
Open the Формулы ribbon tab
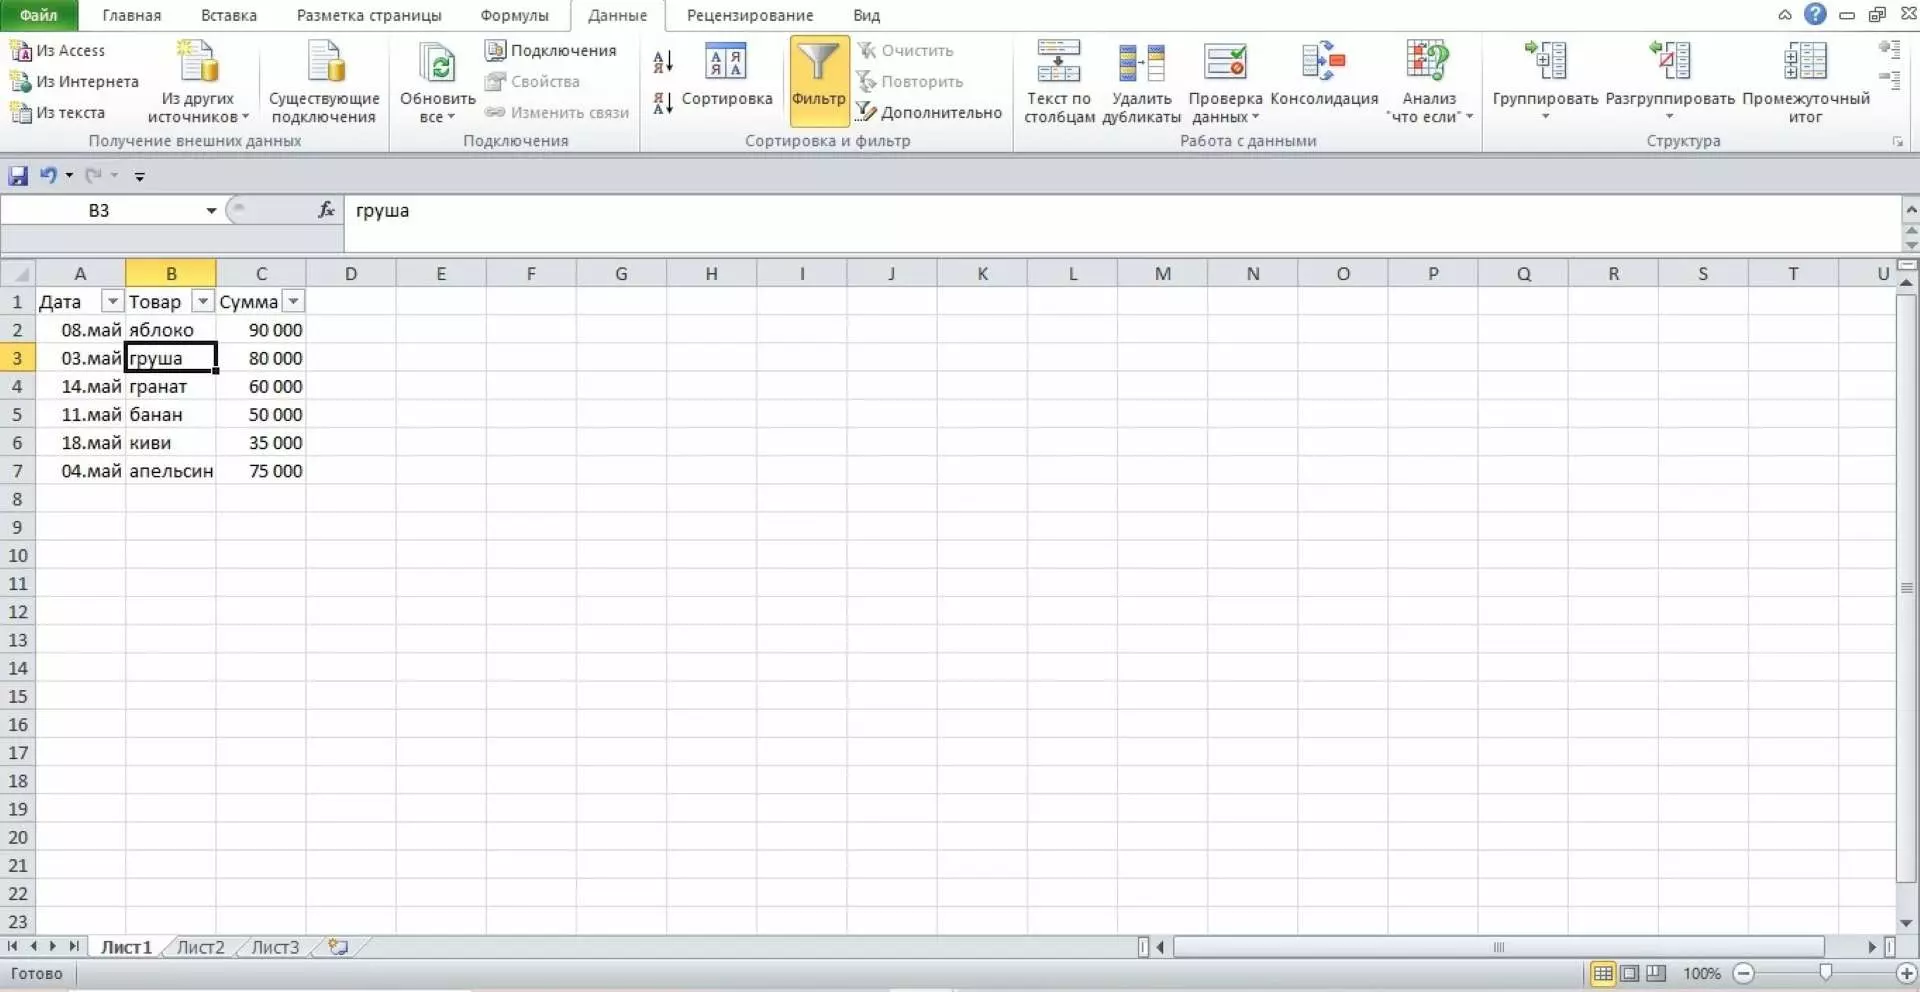[x=514, y=16]
